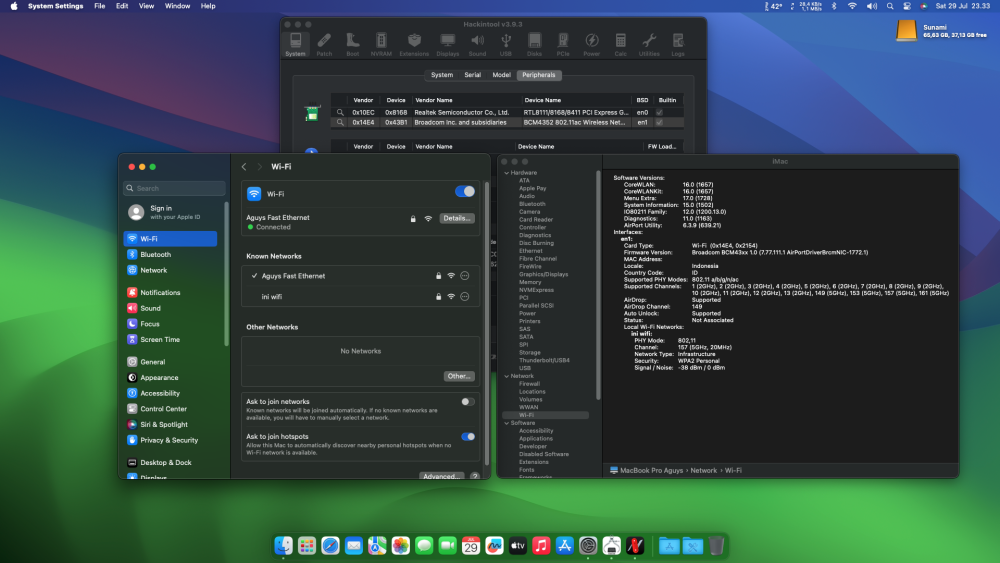The width and height of the screenshot is (1000, 563).
Task: Open Advanced Wi-Fi settings
Action: (x=441, y=476)
